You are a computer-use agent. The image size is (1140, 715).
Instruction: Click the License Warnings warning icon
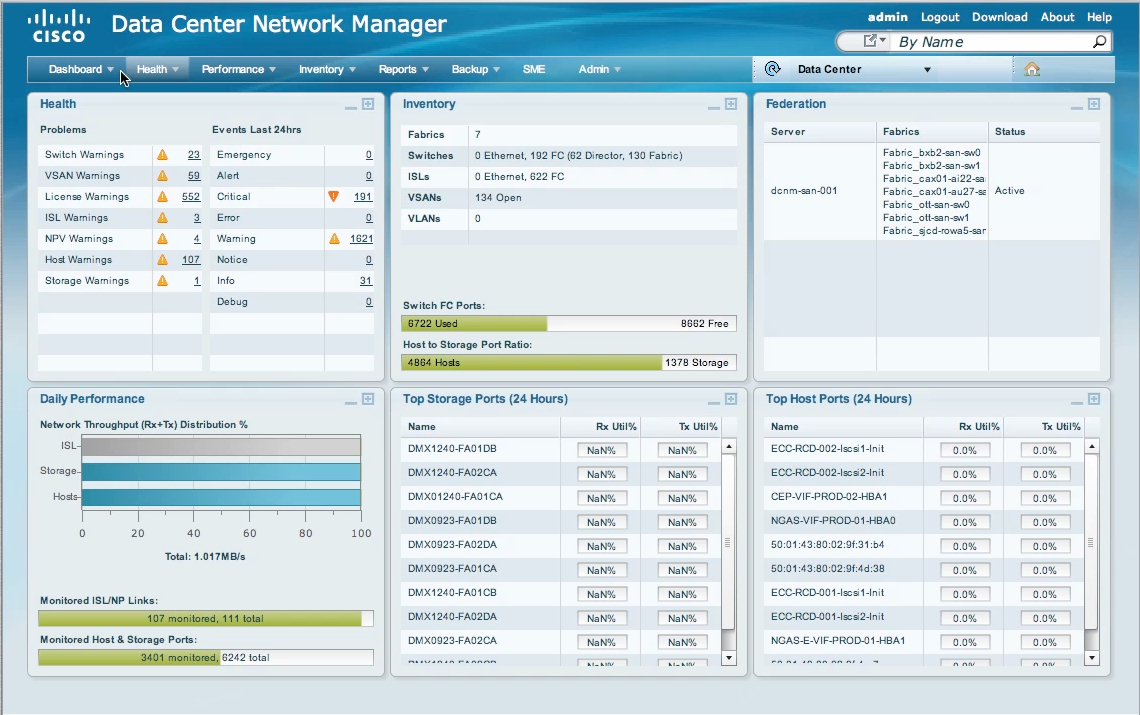click(163, 196)
